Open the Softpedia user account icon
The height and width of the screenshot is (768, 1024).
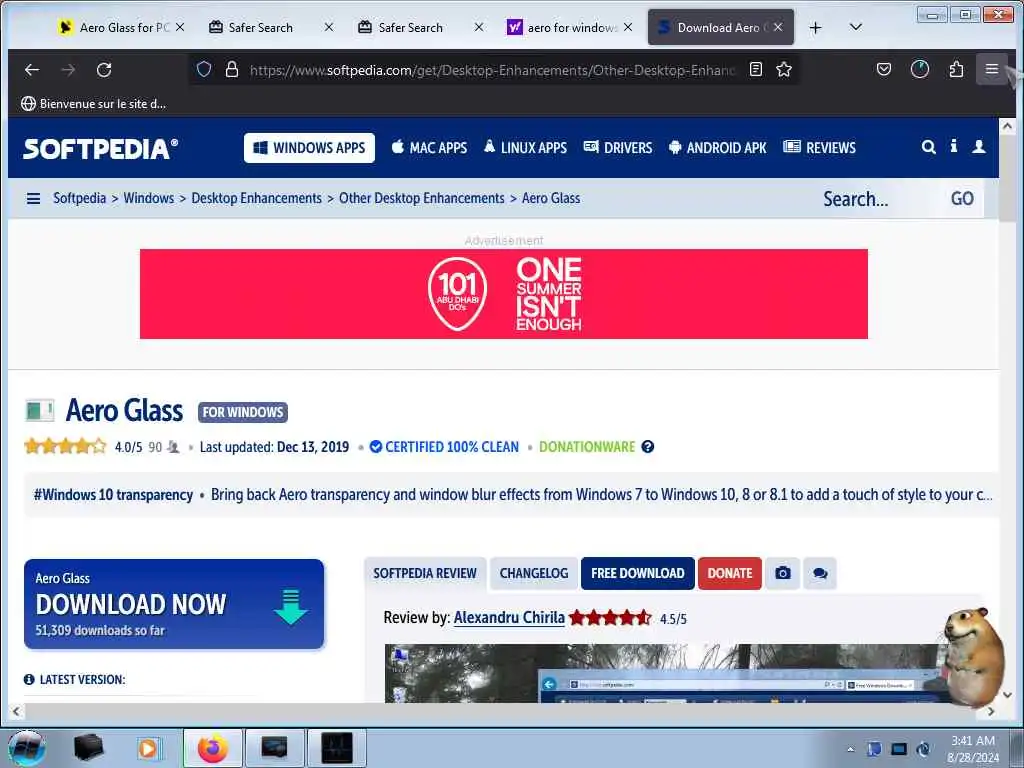click(978, 147)
